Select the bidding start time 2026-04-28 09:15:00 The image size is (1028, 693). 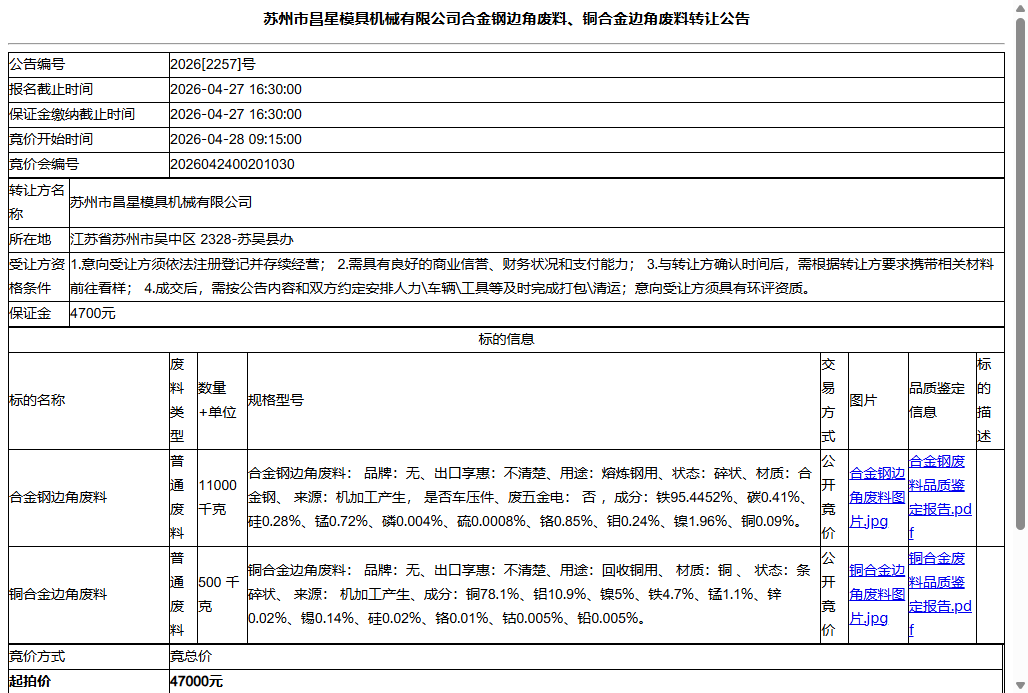click(x=236, y=139)
